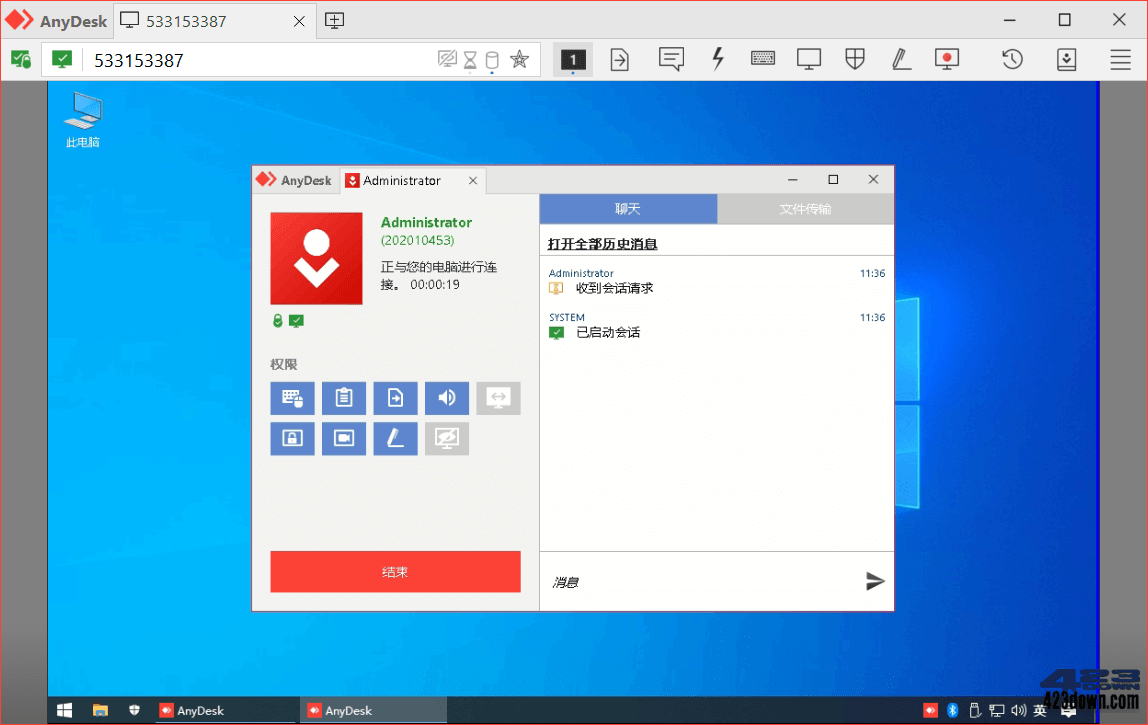Open the permissions shield icon
The image size is (1148, 725).
point(854,59)
